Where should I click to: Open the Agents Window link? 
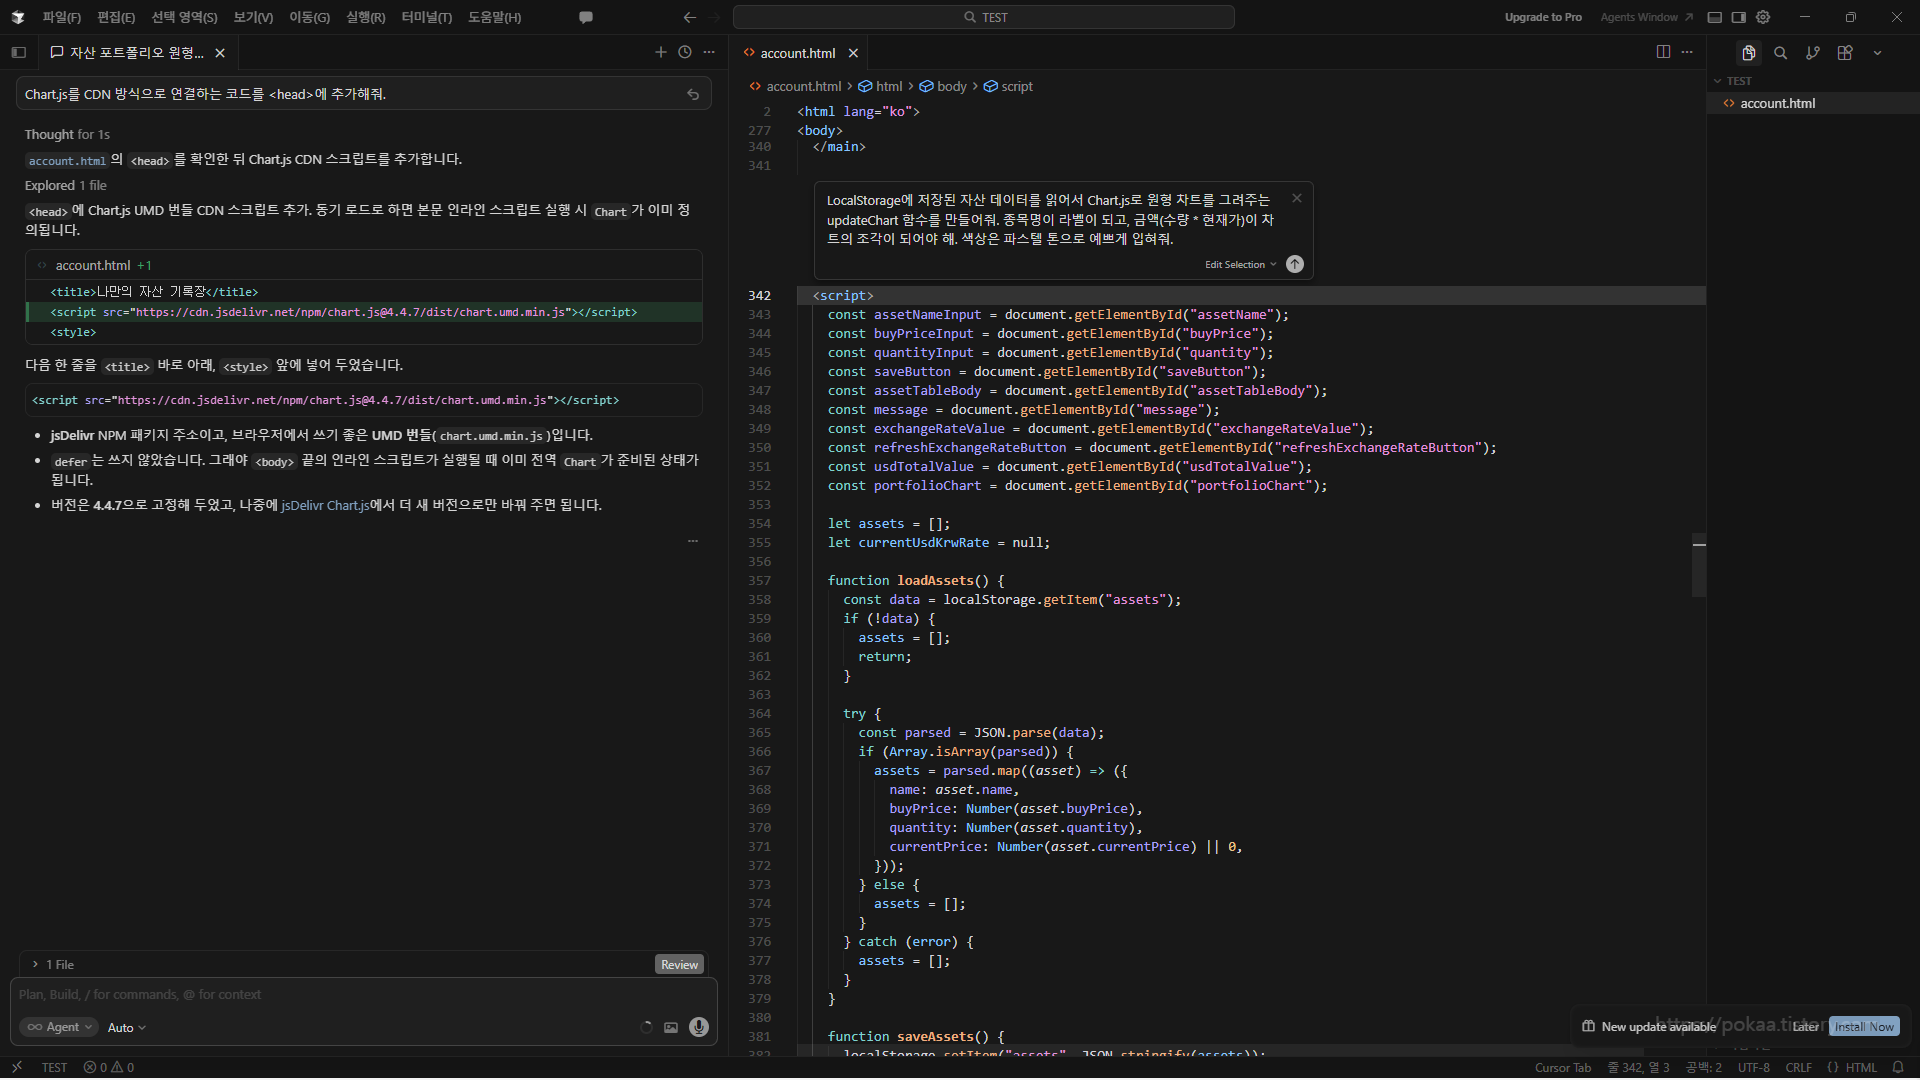[1646, 17]
